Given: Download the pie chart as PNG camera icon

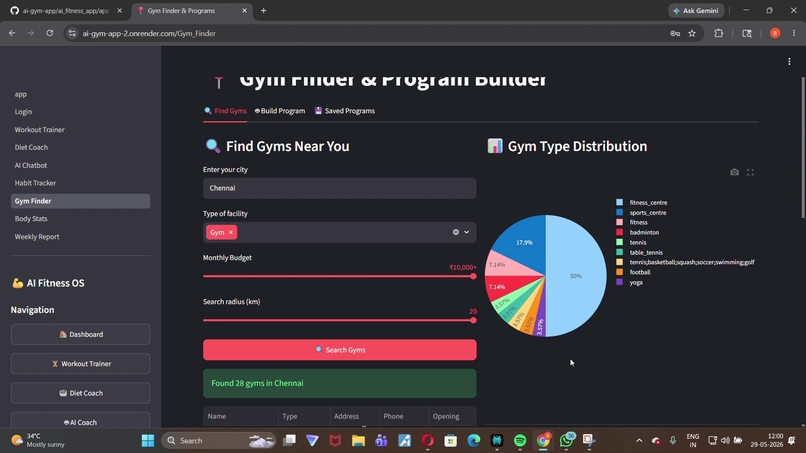Looking at the screenshot, I should point(735,172).
